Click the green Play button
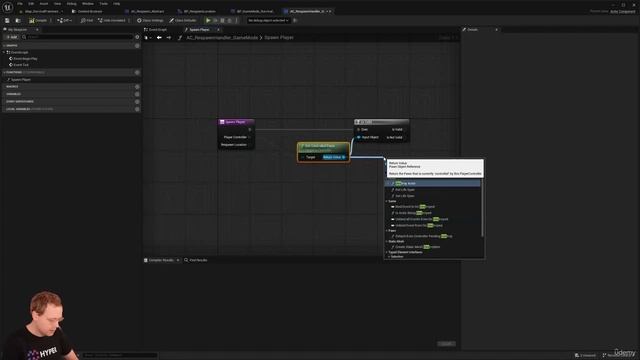The height and width of the screenshot is (360, 640). (x=208, y=20)
